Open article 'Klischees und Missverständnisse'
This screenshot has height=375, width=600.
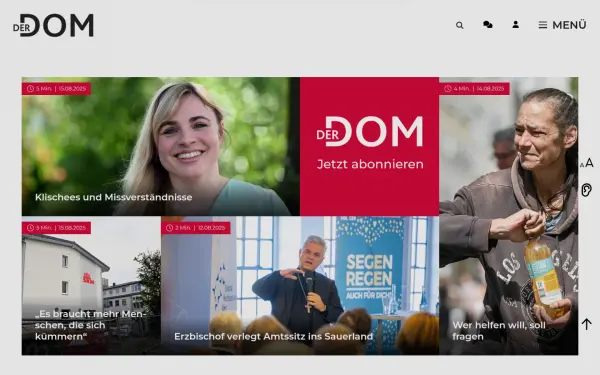click(114, 197)
